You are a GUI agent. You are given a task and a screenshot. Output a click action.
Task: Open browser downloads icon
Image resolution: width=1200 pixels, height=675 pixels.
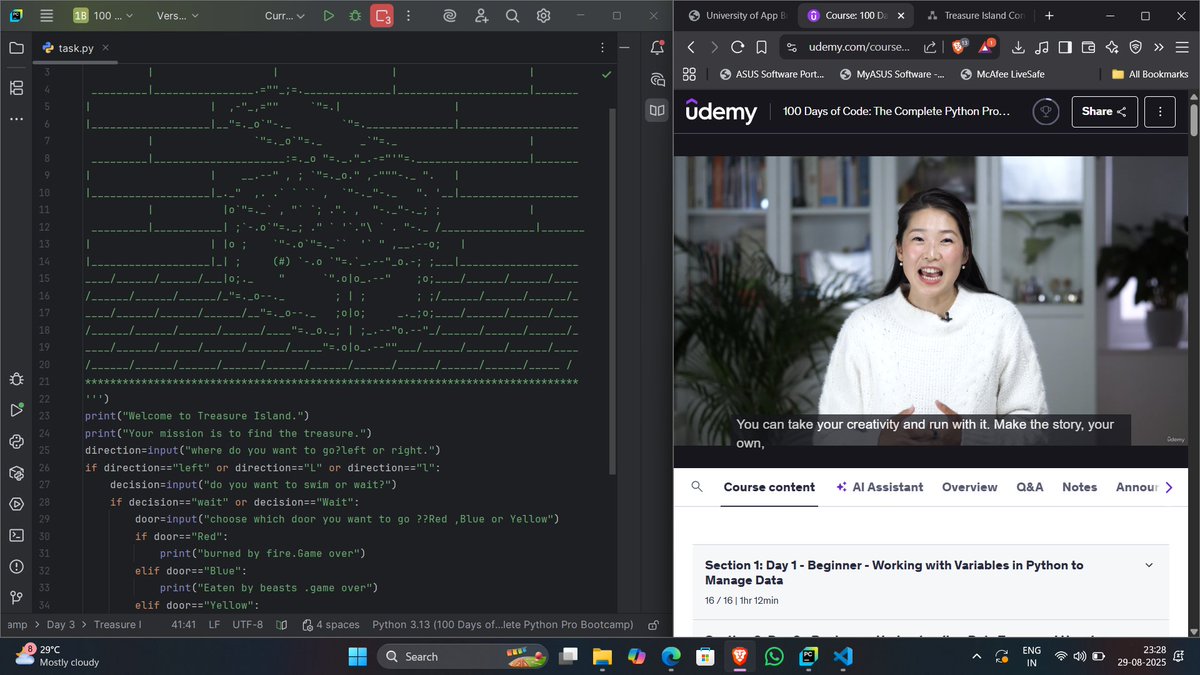click(1018, 47)
